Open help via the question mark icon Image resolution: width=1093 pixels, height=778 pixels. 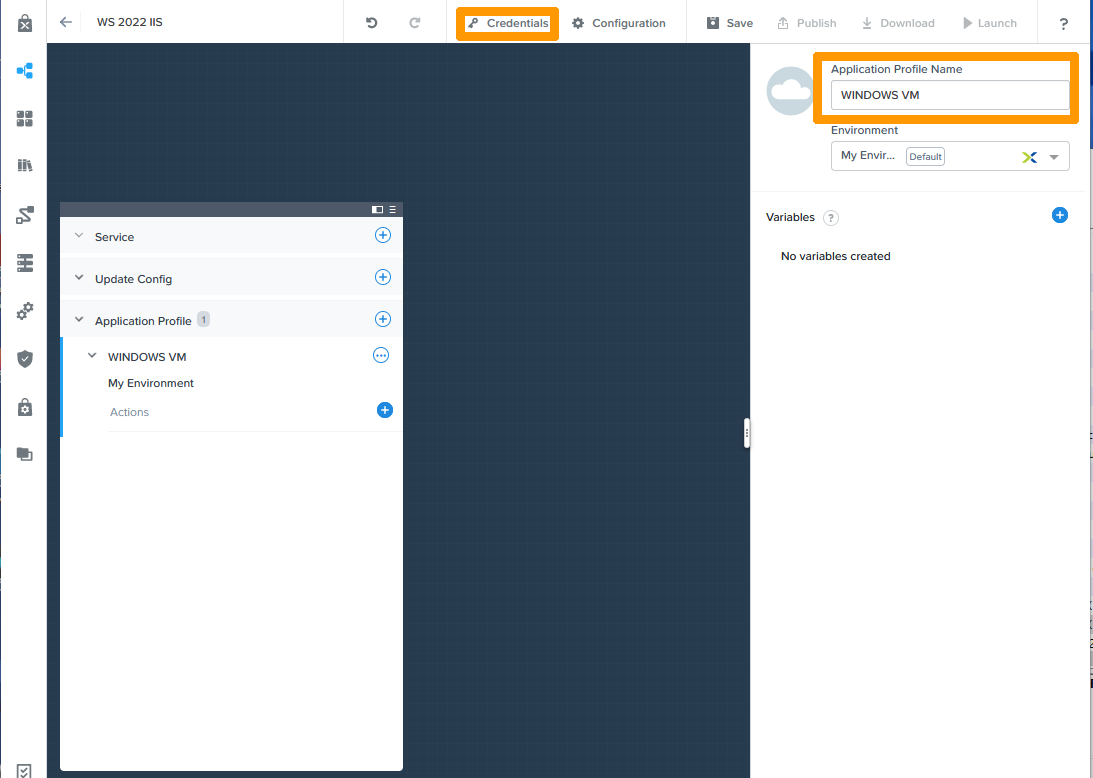click(1063, 24)
